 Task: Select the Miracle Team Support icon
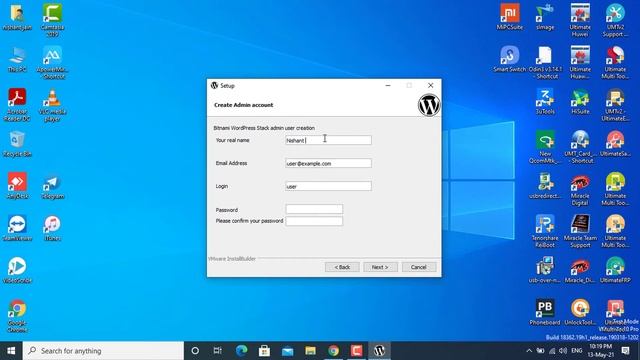[580, 231]
